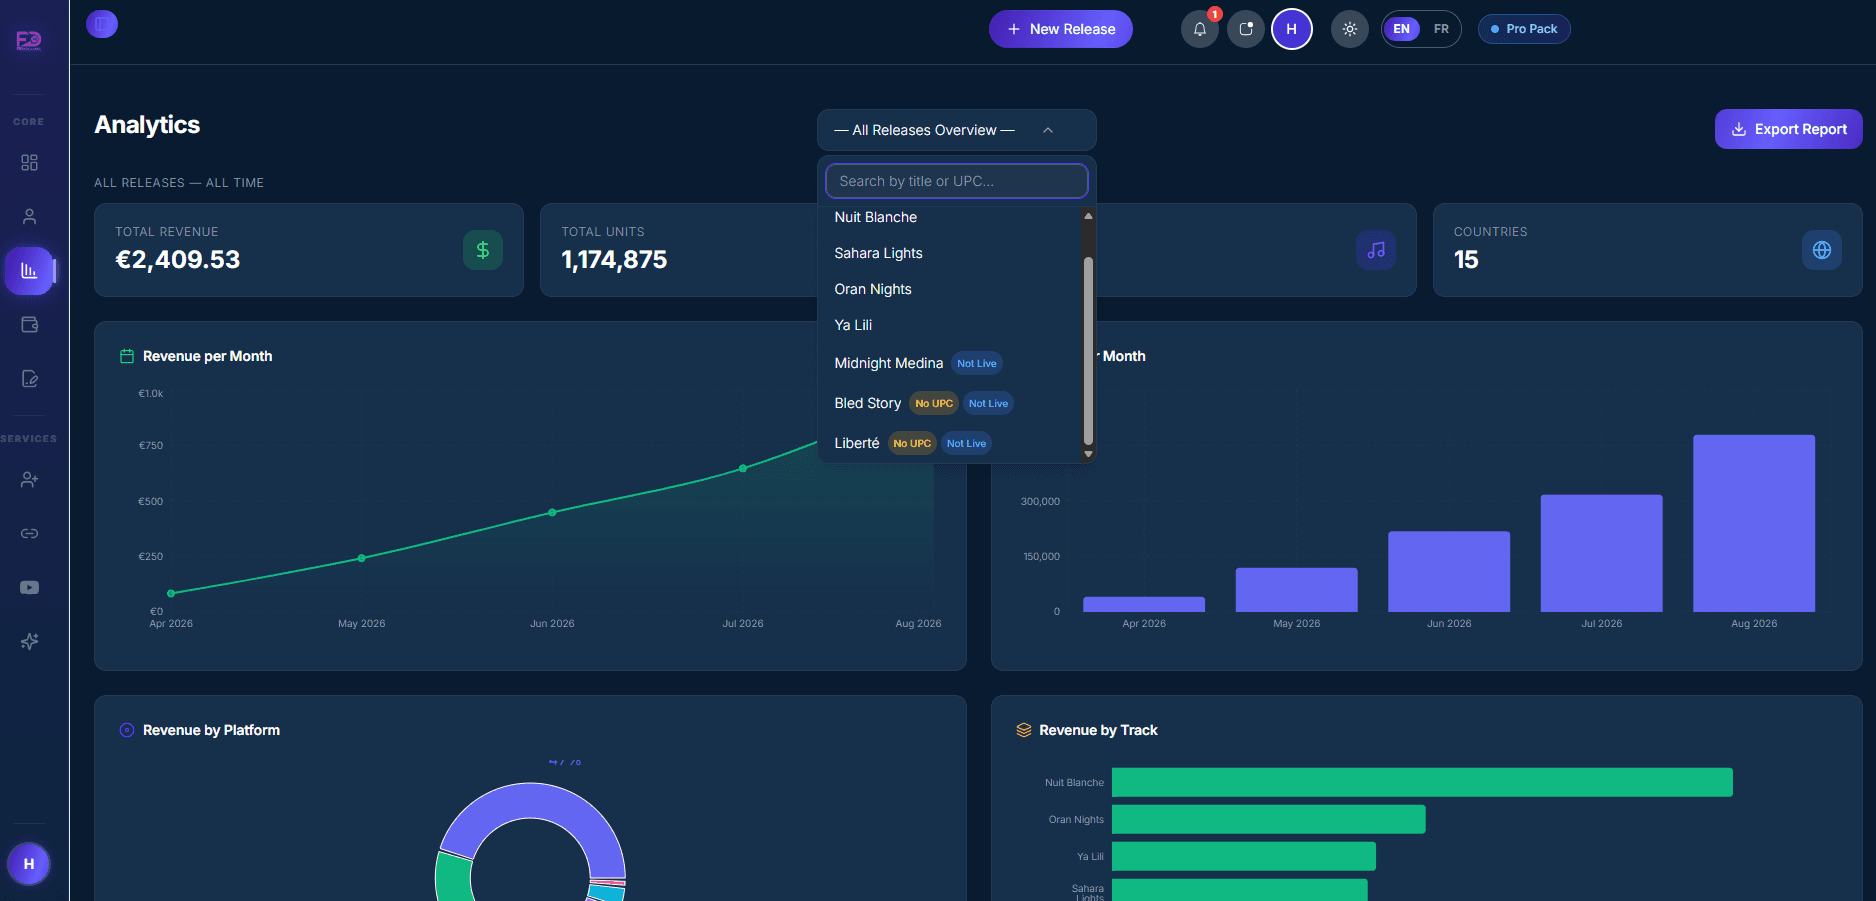
Task: Click the No UPC badge on Bled Story
Action: pyautogui.click(x=934, y=403)
